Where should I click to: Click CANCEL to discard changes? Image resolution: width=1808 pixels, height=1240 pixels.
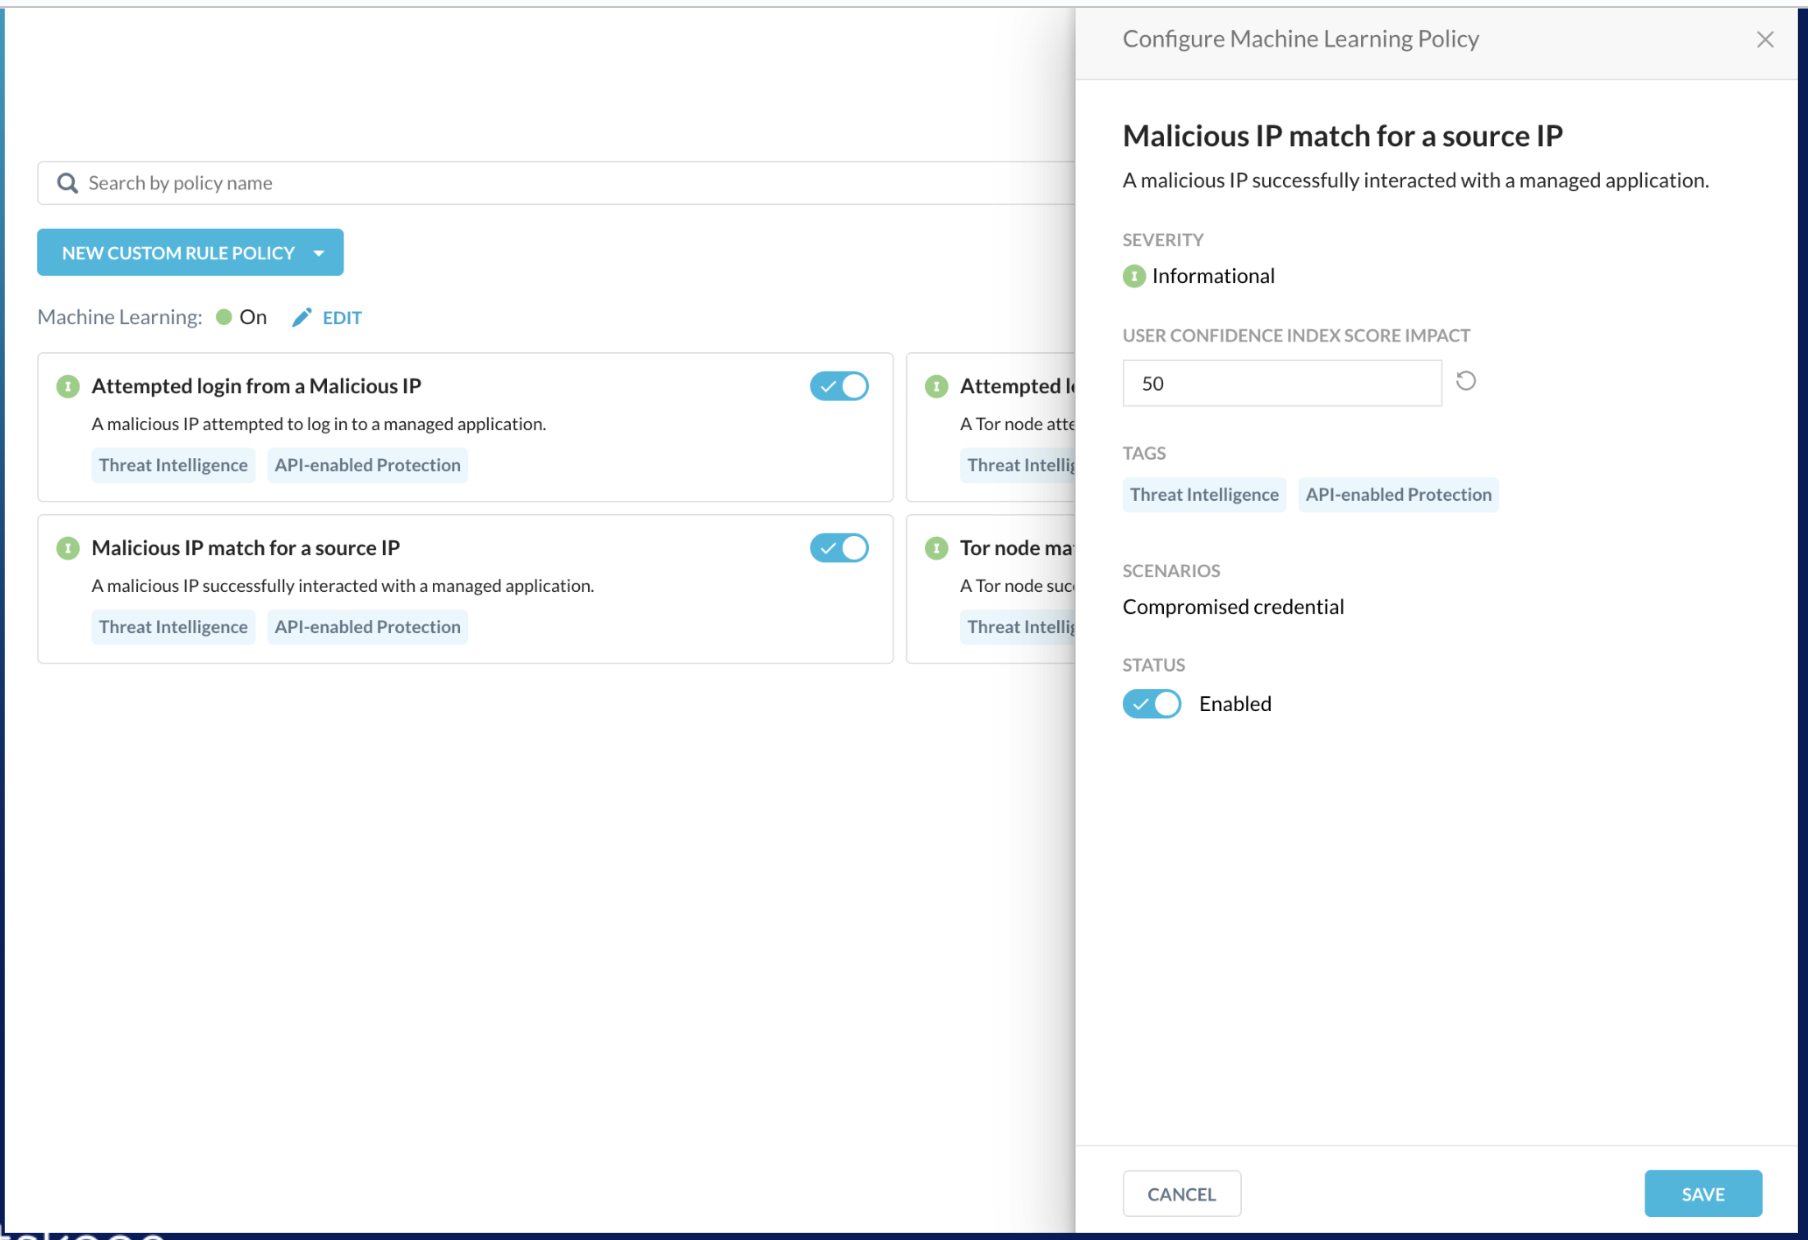tap(1181, 1193)
